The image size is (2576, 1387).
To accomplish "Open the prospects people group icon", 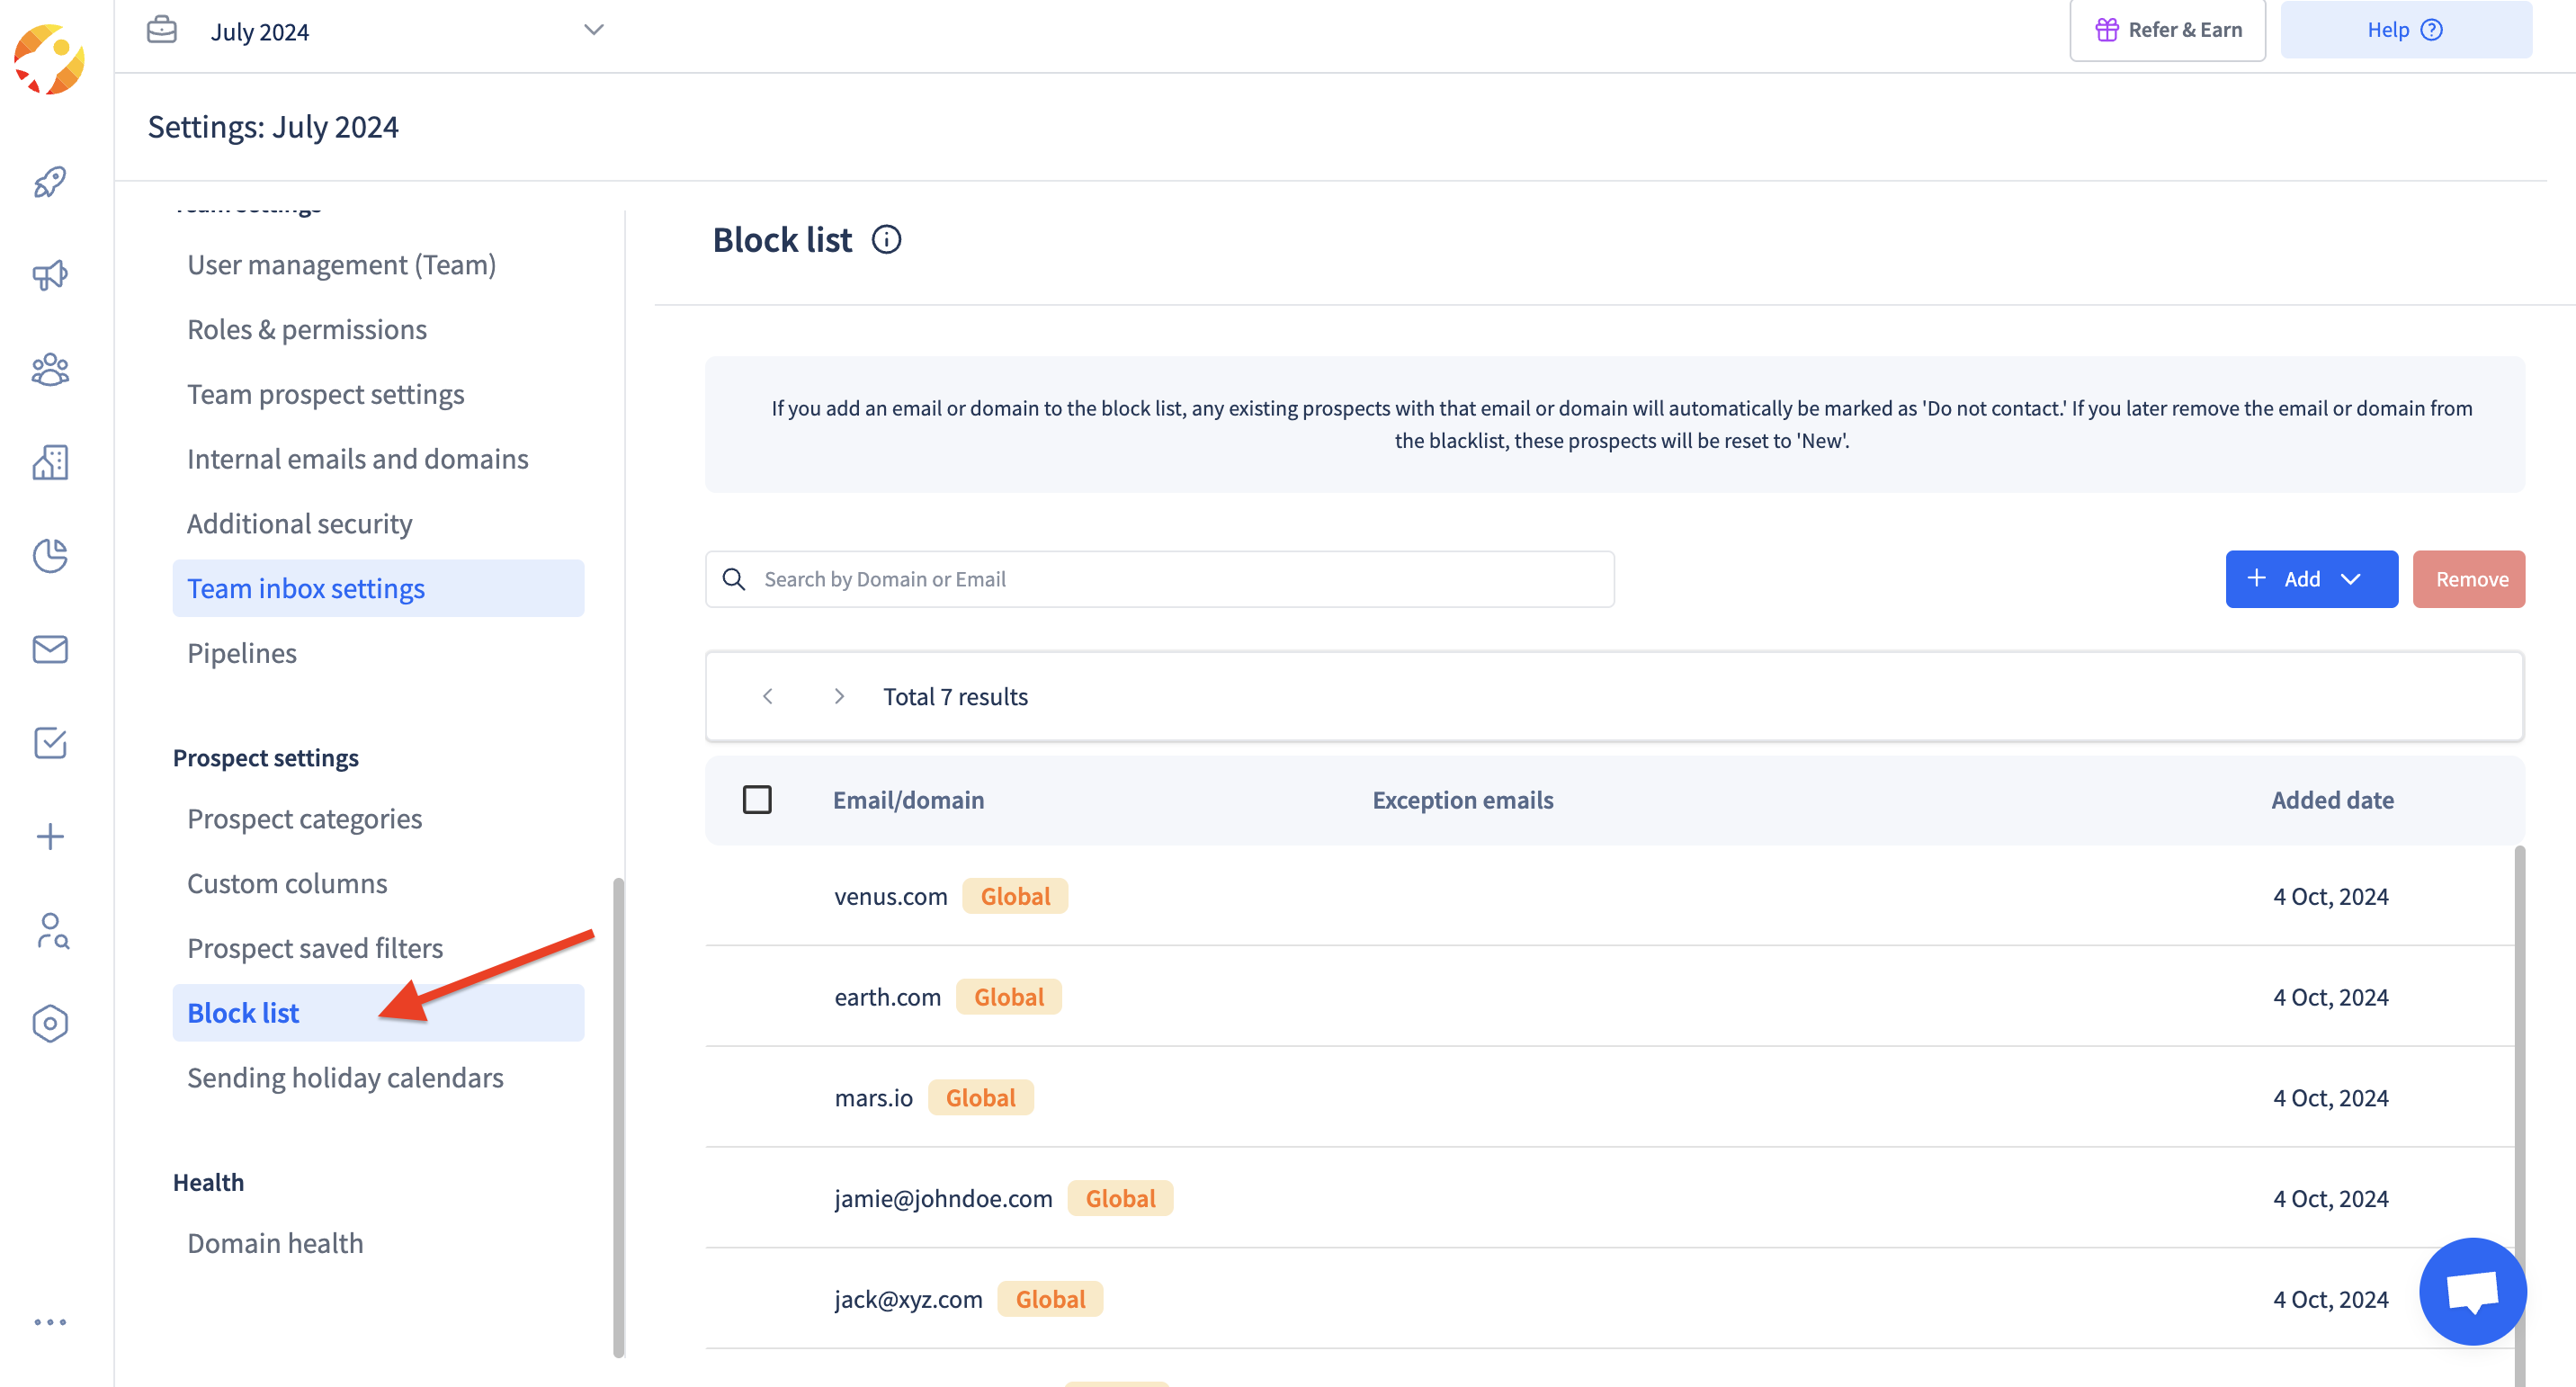I will pos(50,369).
